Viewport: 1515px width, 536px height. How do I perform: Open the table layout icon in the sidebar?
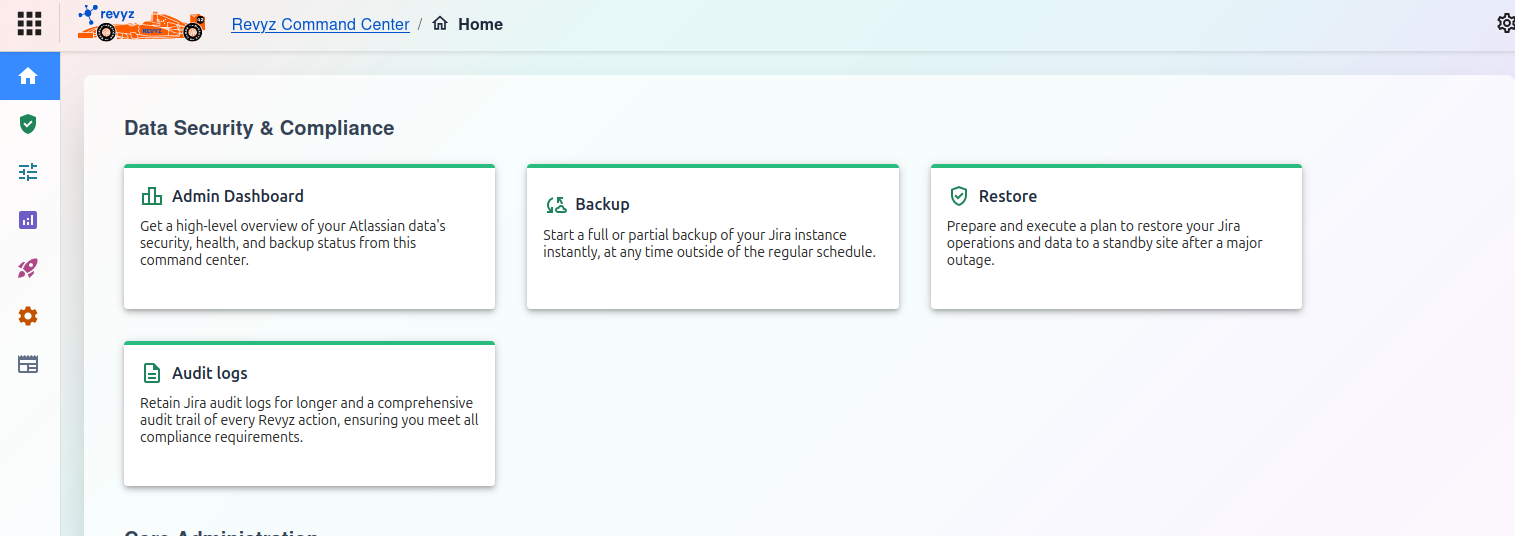[28, 364]
